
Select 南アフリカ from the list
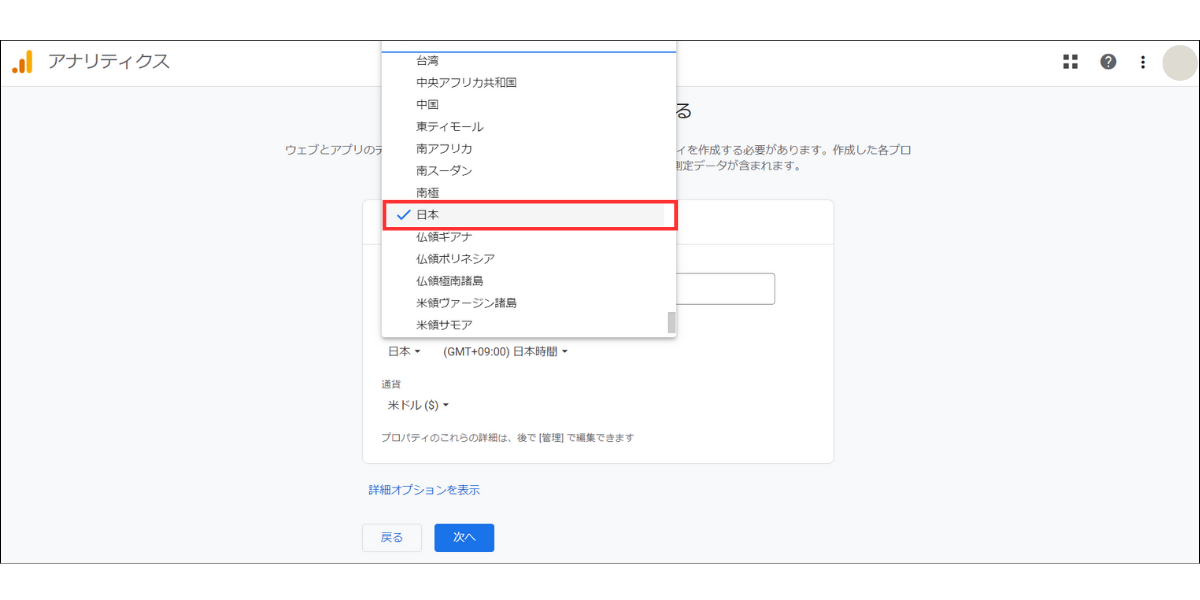point(529,149)
